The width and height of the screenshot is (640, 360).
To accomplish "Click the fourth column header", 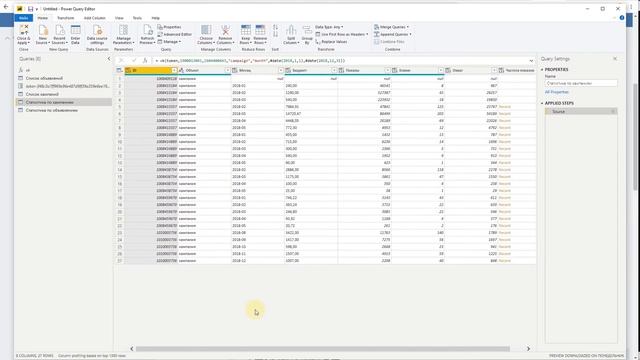I will pyautogui.click(x=311, y=70).
